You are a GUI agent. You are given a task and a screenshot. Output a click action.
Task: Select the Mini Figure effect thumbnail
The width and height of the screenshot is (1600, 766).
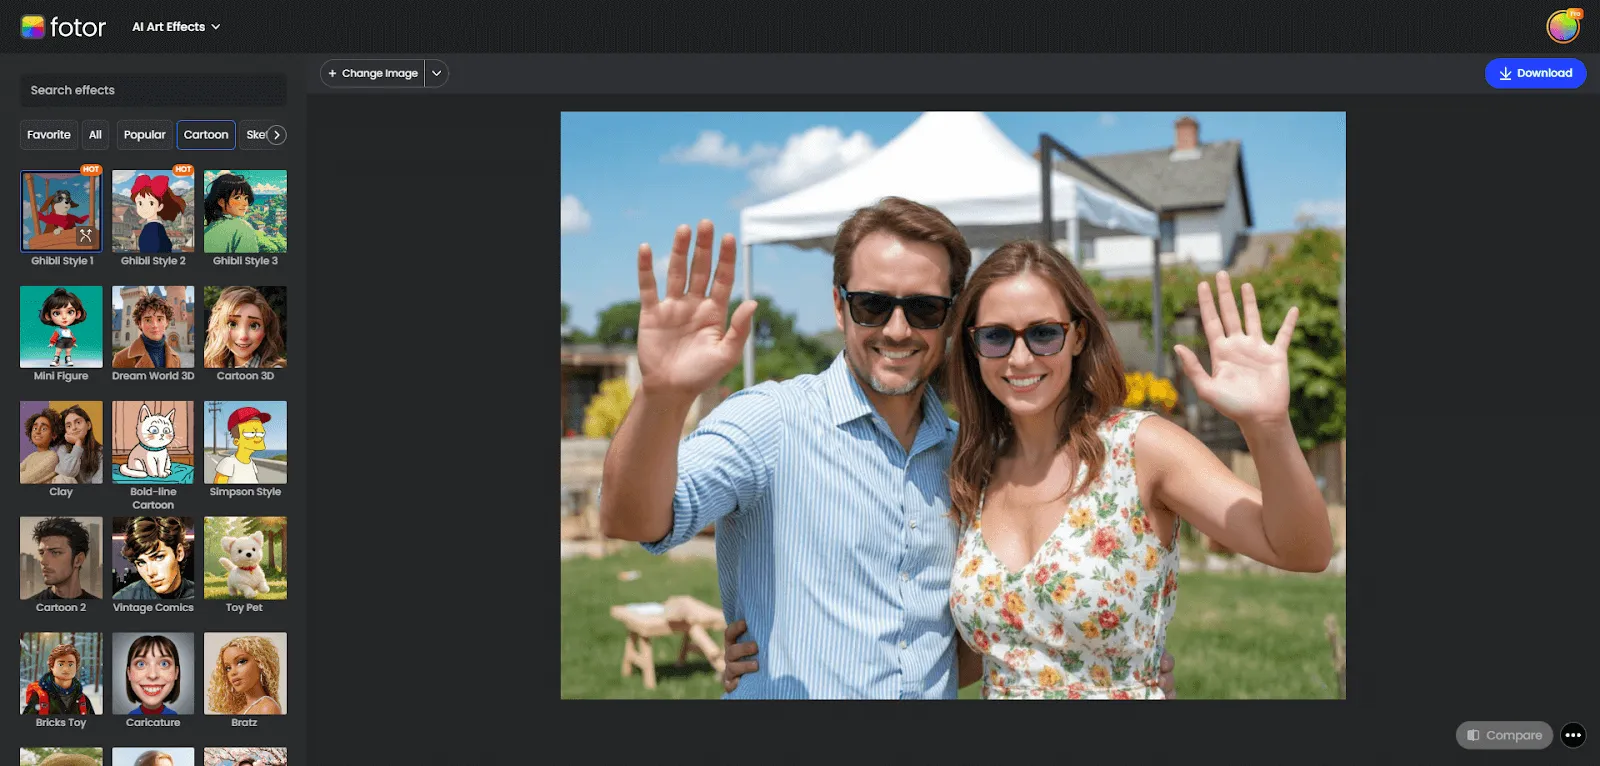[x=61, y=327]
